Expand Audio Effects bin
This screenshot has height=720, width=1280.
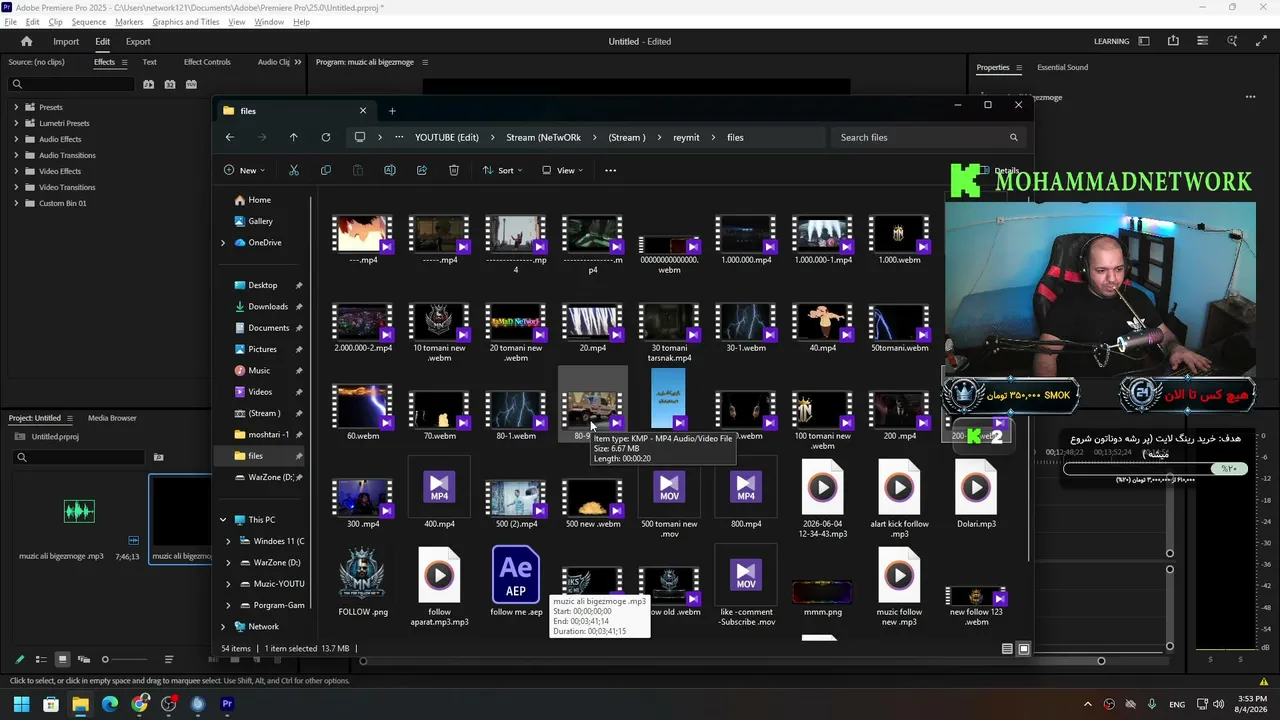tap(16, 139)
